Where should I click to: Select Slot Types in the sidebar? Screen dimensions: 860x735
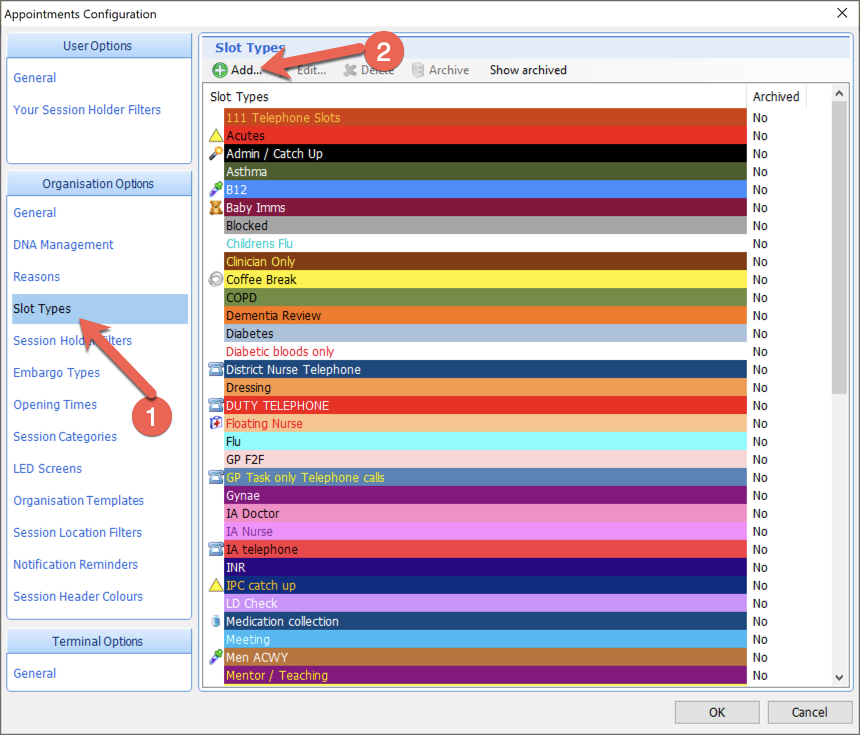[100, 309]
